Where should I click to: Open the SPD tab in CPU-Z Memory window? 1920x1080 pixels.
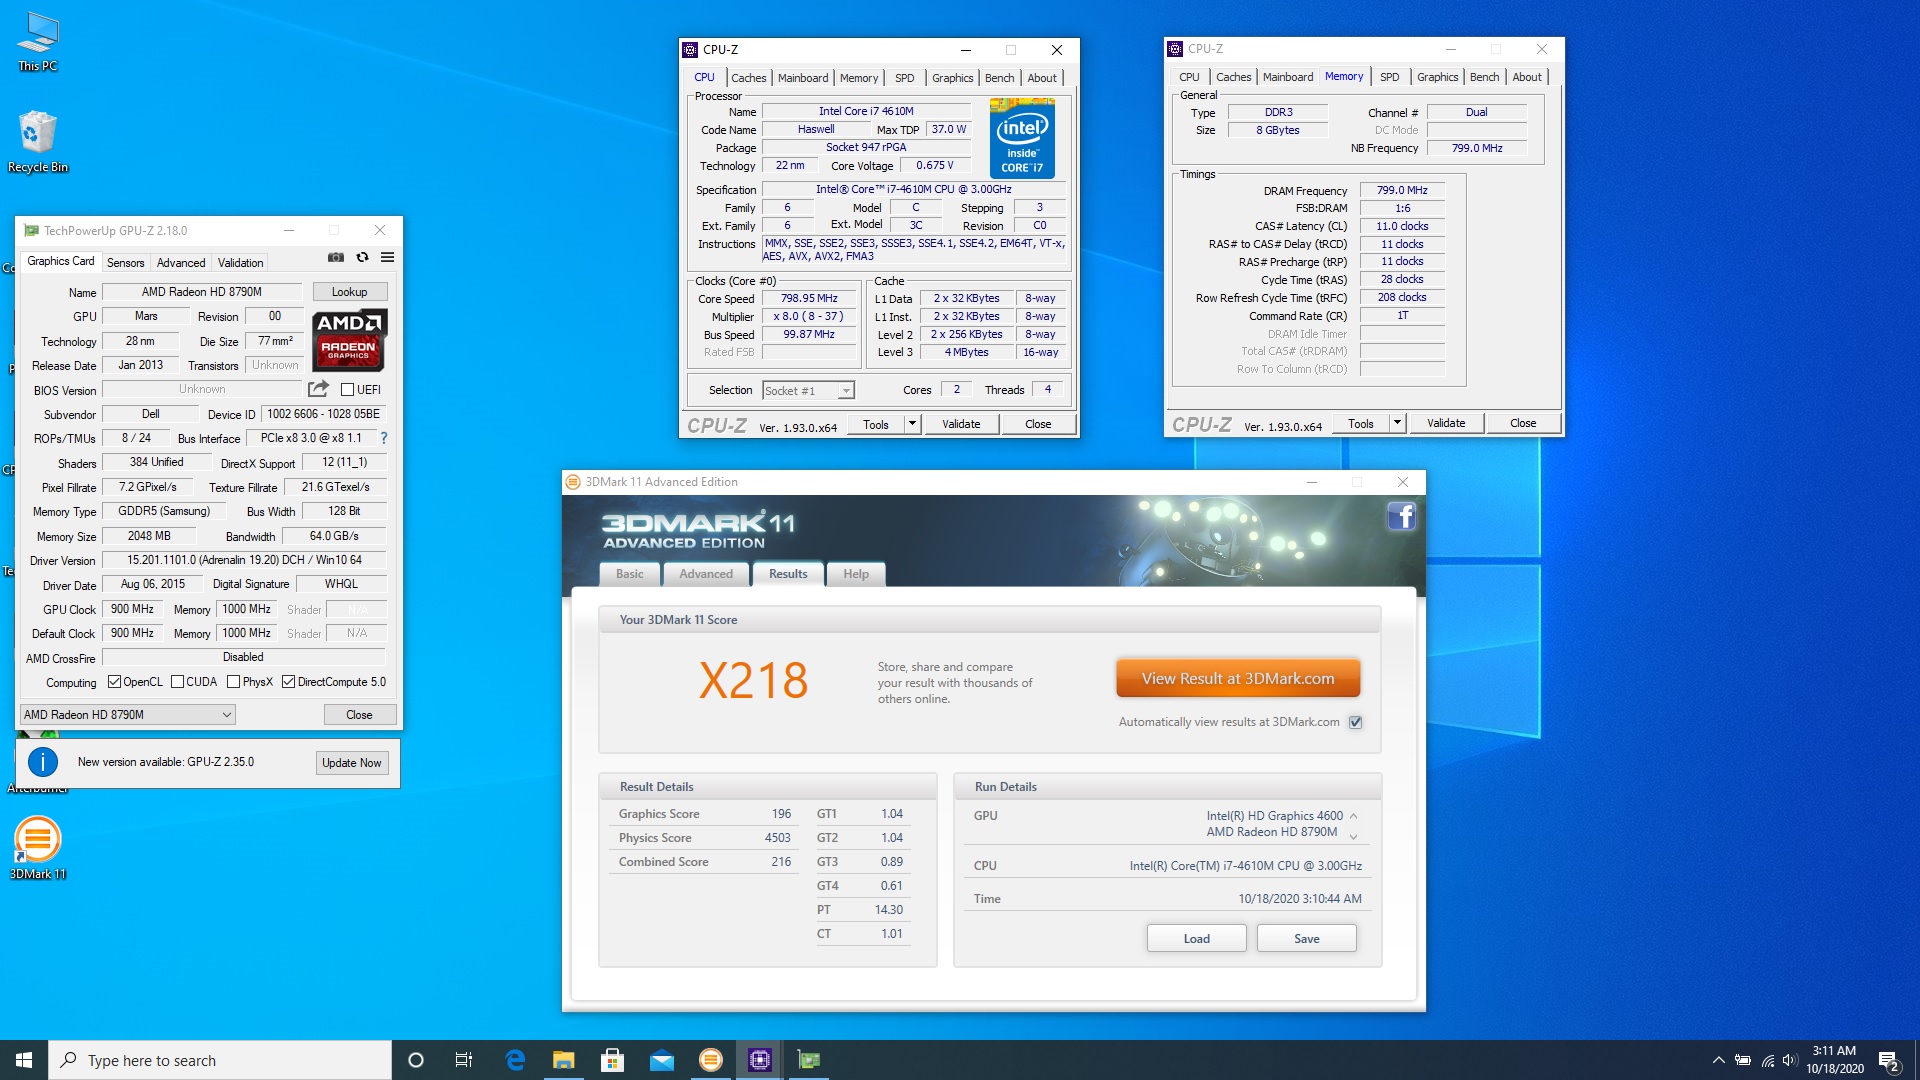tap(1389, 77)
